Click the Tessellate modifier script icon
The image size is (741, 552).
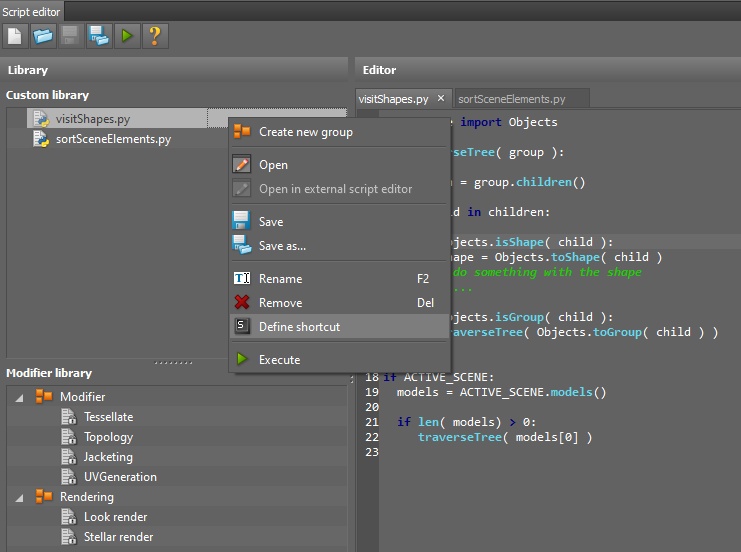[68, 417]
